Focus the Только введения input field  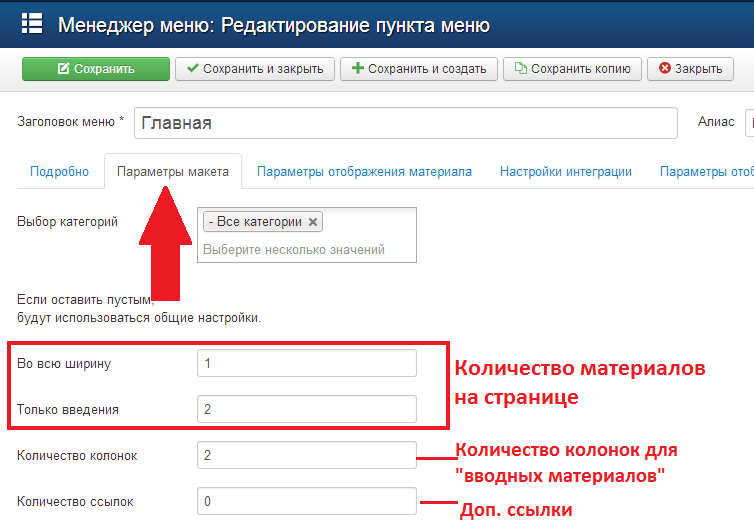click(x=306, y=409)
